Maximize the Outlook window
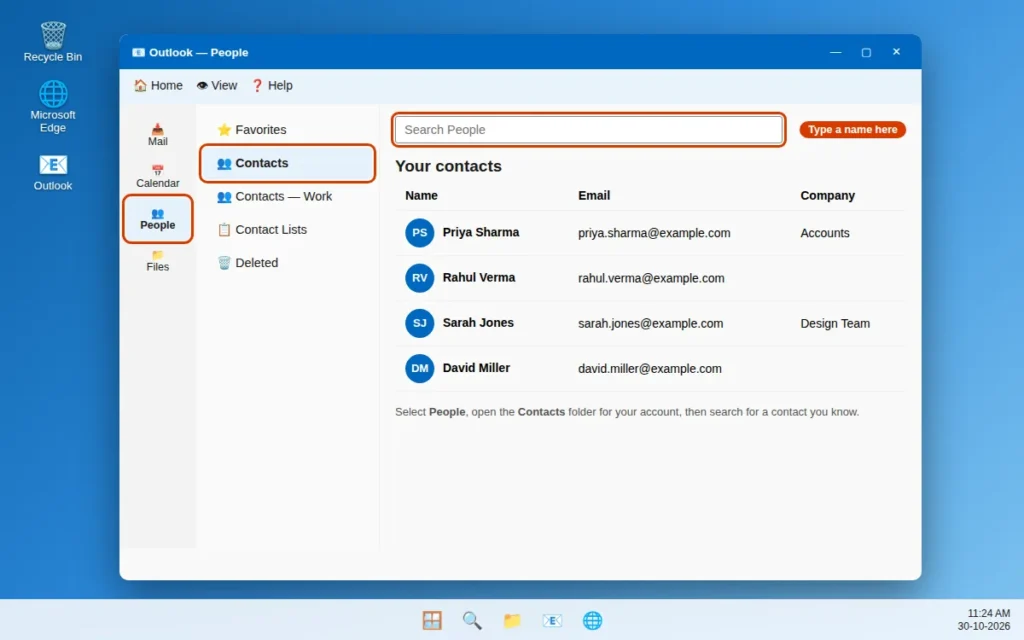Image resolution: width=1024 pixels, height=640 pixels. (x=866, y=52)
